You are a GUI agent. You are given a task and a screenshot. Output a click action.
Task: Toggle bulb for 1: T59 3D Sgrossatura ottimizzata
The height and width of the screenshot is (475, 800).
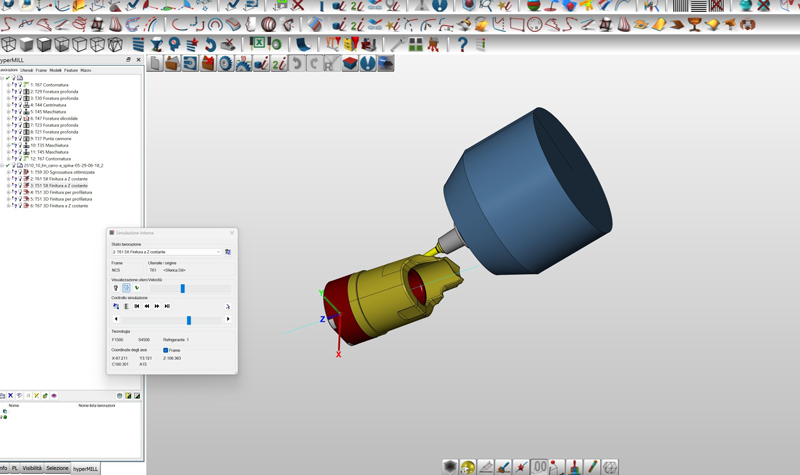point(20,172)
